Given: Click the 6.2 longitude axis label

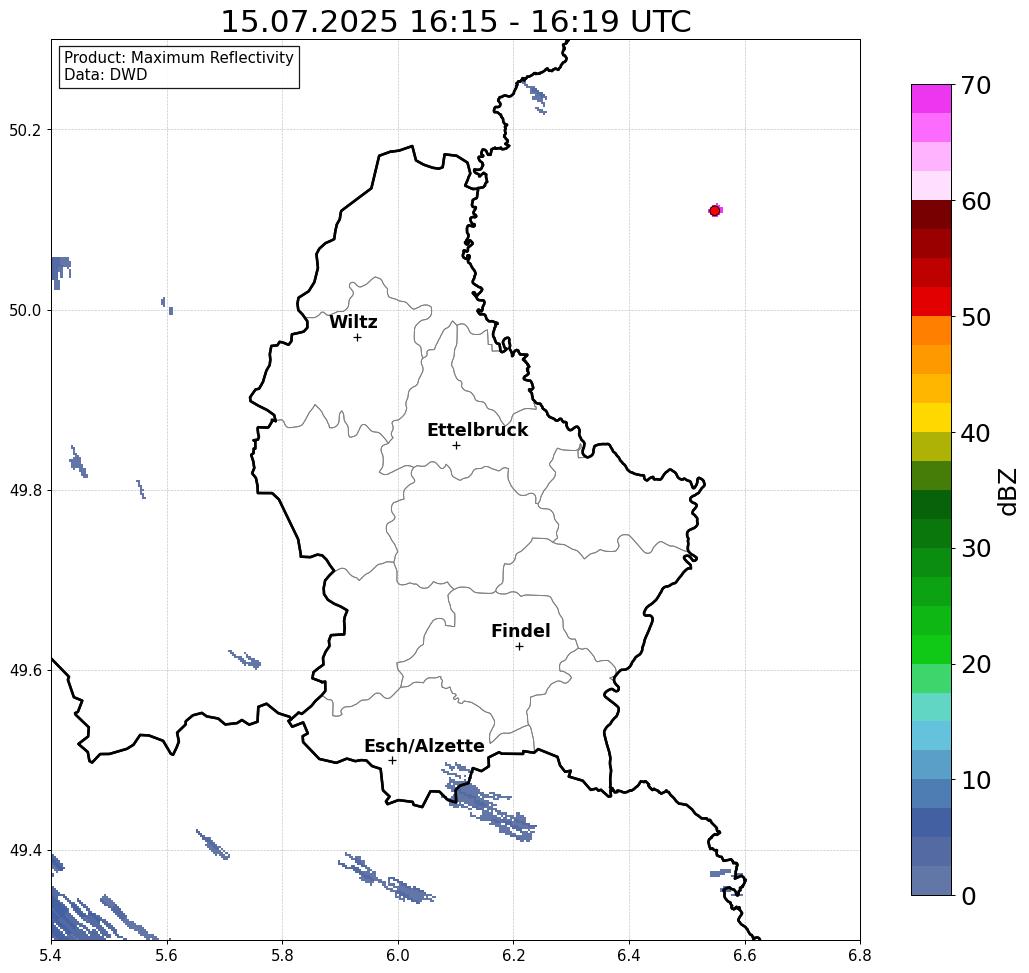Looking at the screenshot, I should tap(514, 955).
